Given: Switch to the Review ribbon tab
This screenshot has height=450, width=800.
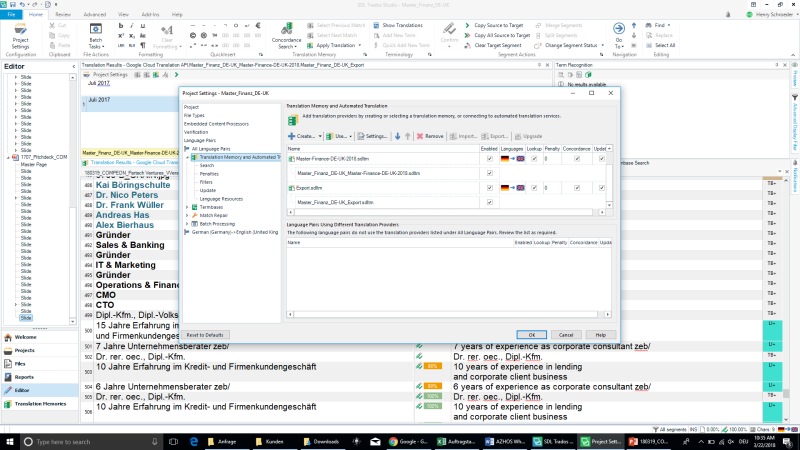Looking at the screenshot, I should point(63,15).
